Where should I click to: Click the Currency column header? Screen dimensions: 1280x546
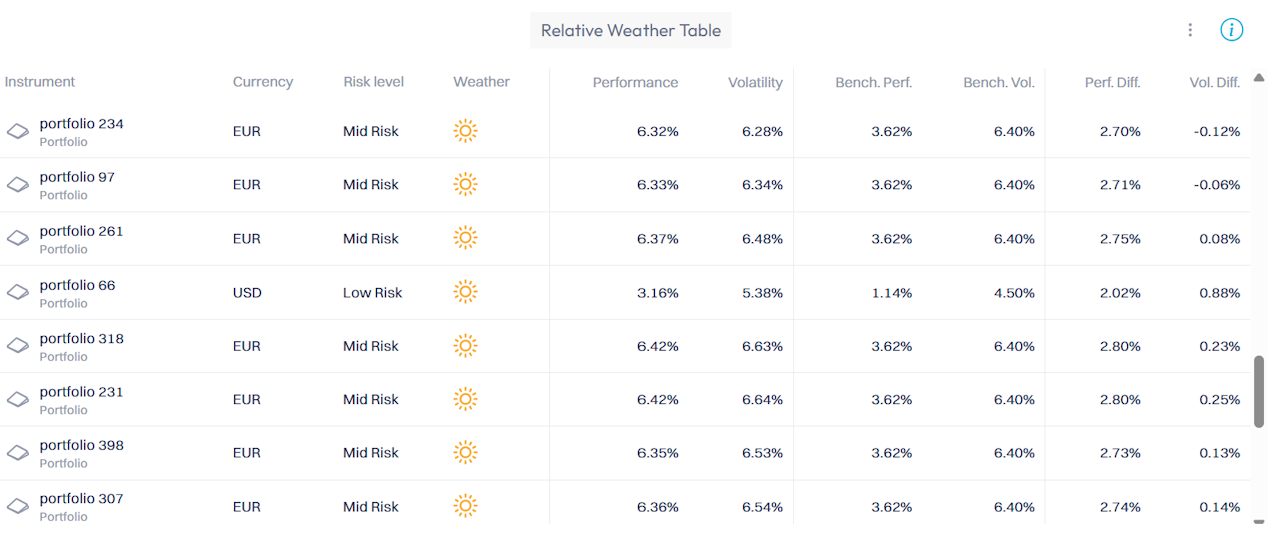coord(263,82)
